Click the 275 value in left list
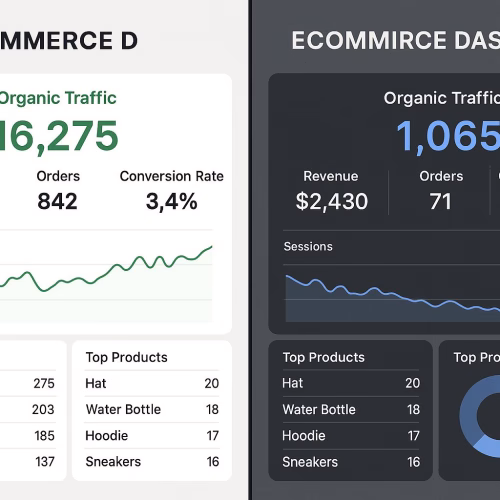The height and width of the screenshot is (500, 500). 44,383
